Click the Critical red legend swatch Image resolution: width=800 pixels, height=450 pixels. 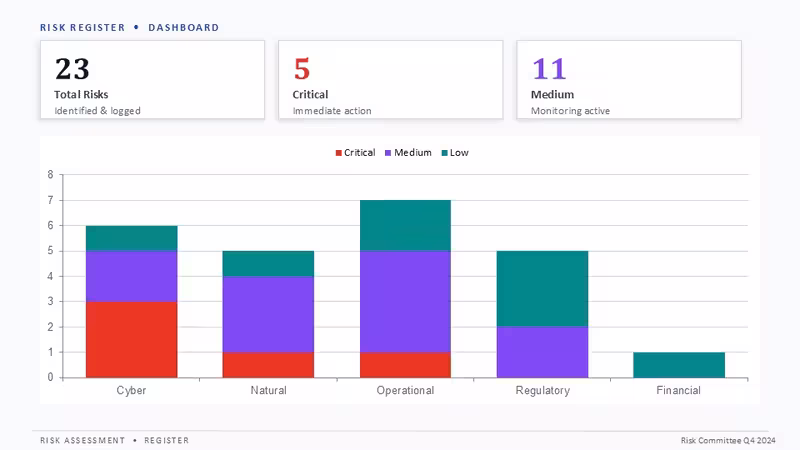[338, 153]
